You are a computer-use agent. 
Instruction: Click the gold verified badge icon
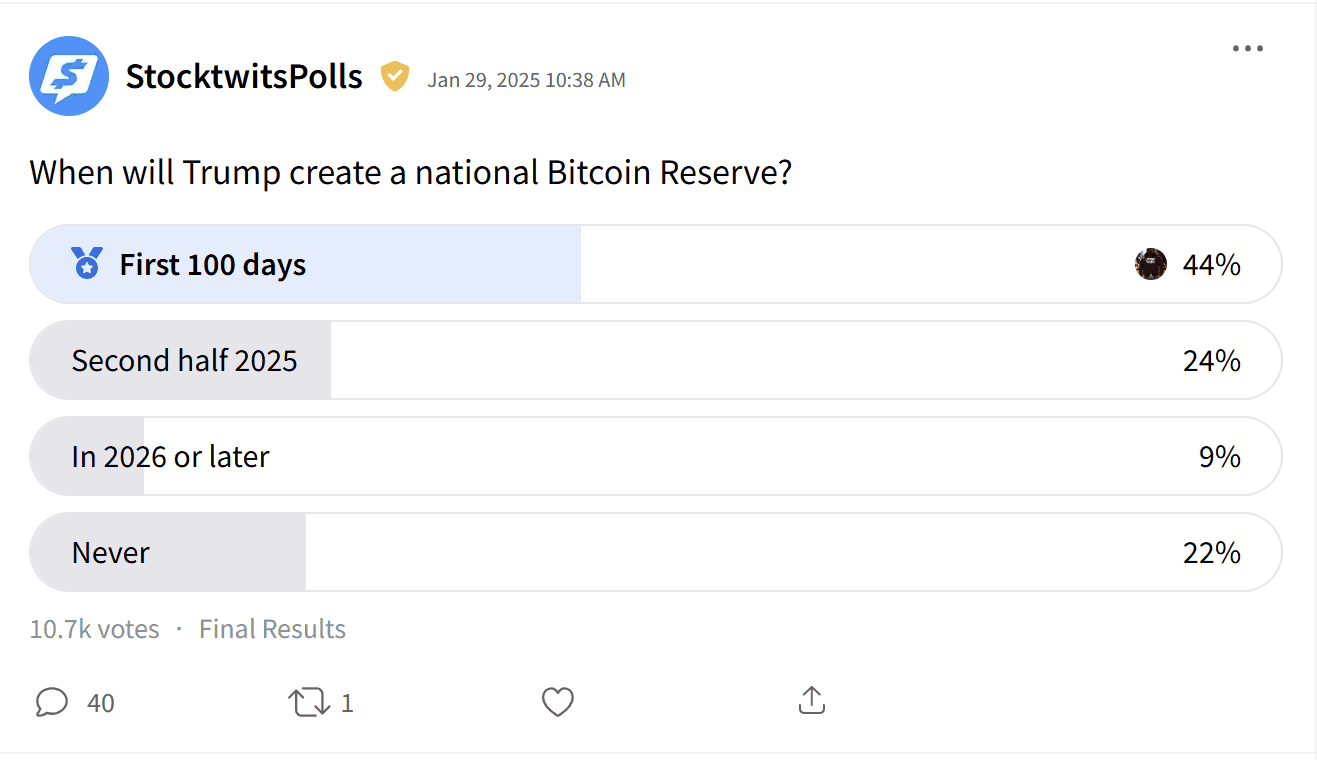[395, 76]
